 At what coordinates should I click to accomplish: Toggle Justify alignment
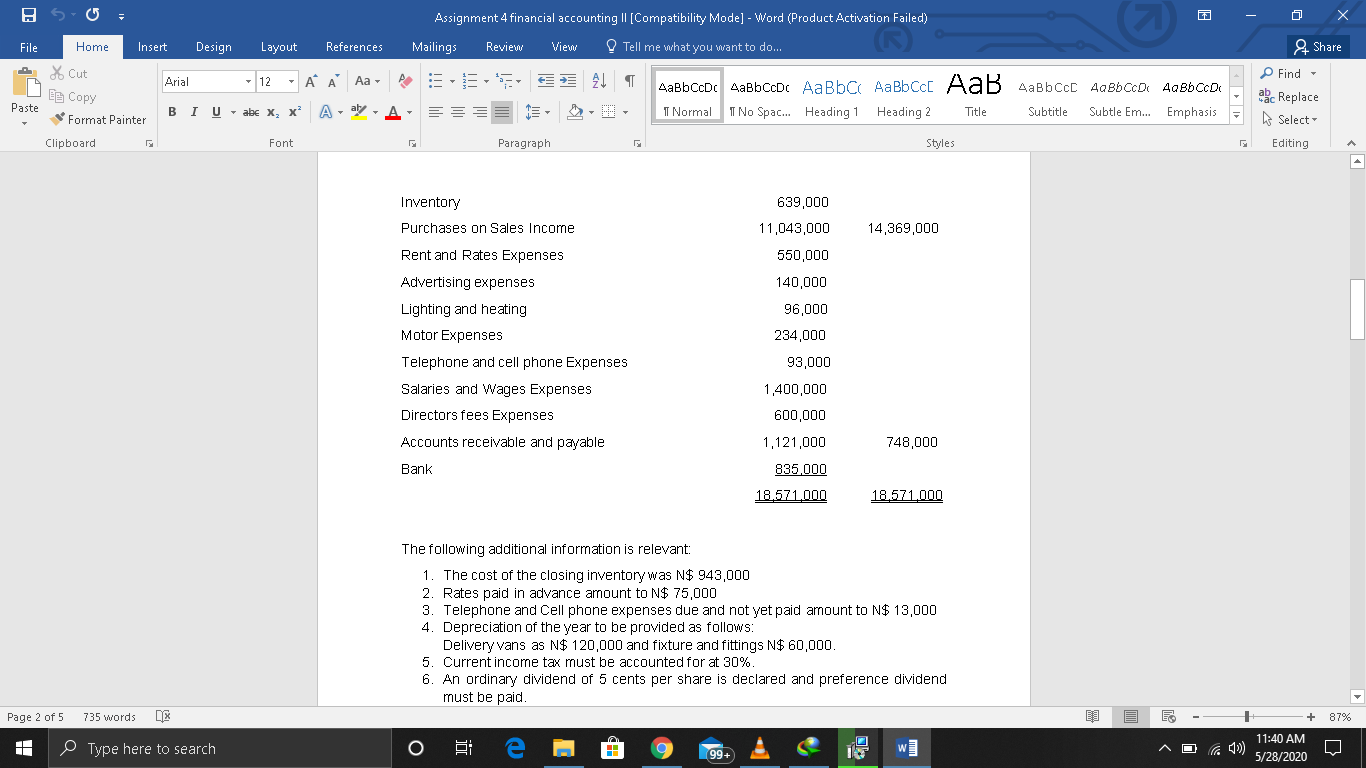coord(502,112)
